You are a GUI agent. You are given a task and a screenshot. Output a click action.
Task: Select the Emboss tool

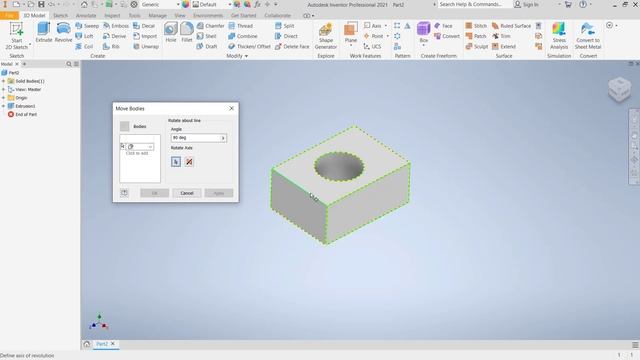[x=116, y=26]
